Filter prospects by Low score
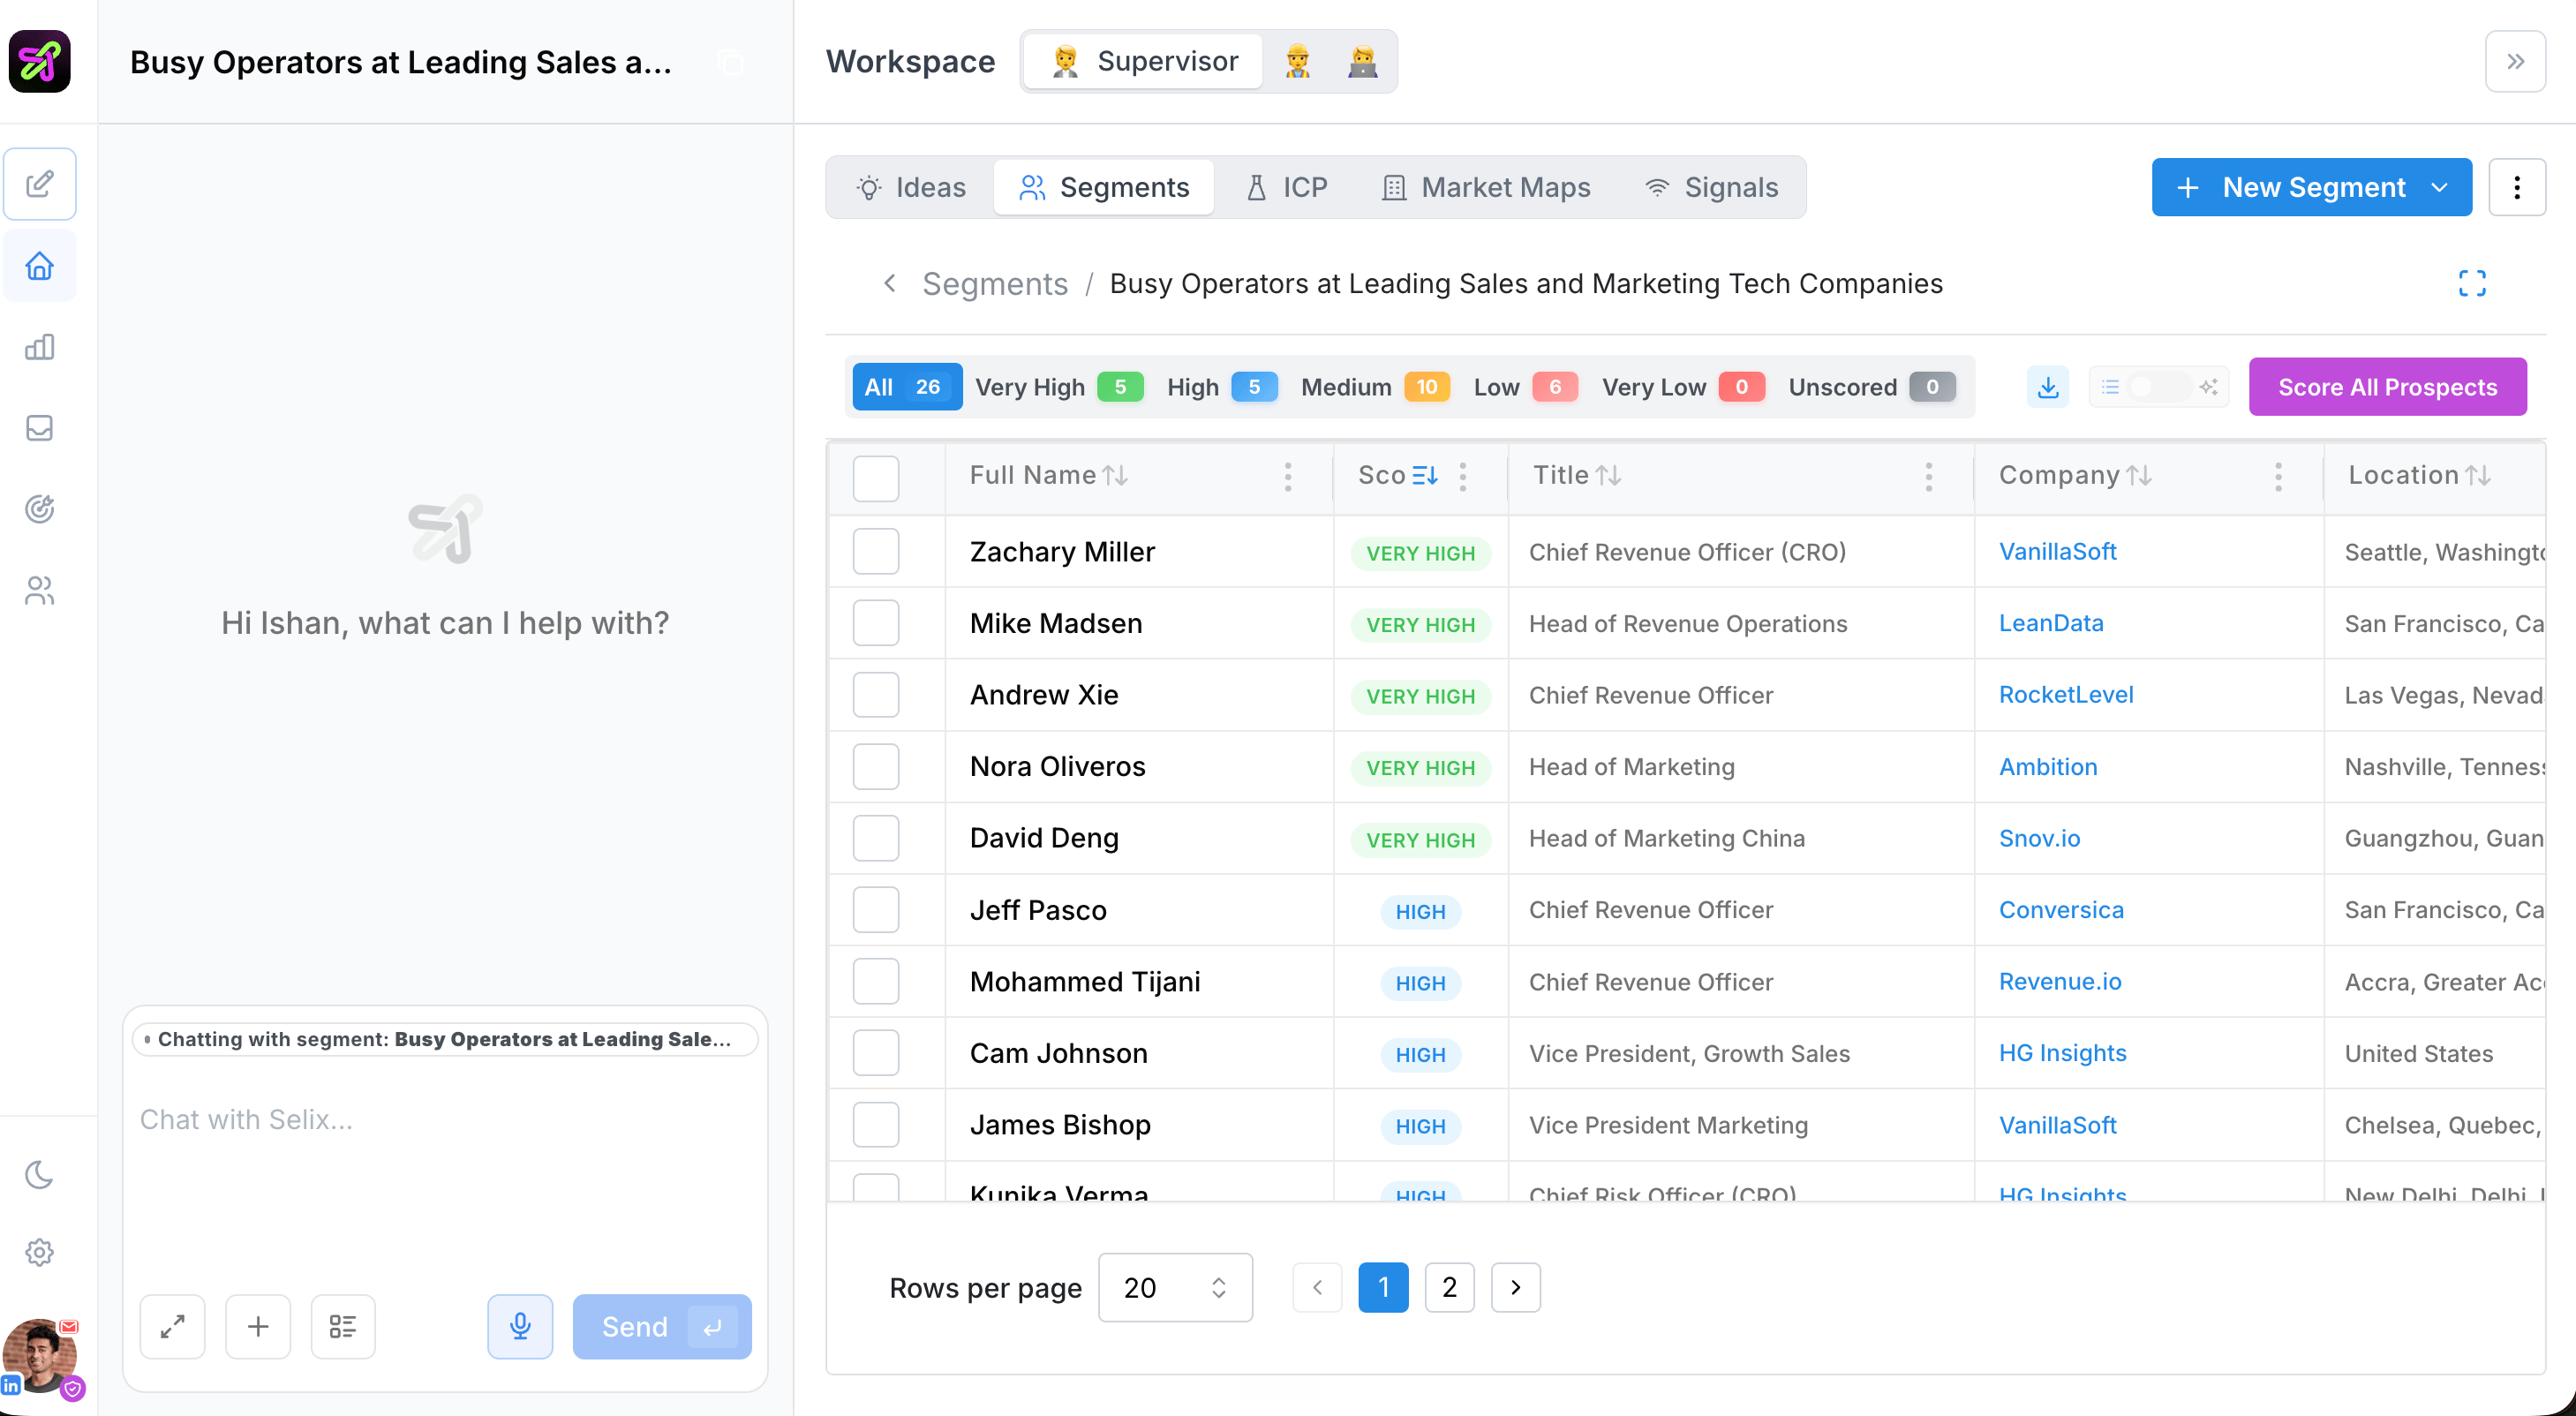This screenshot has width=2576, height=1416. (1525, 387)
